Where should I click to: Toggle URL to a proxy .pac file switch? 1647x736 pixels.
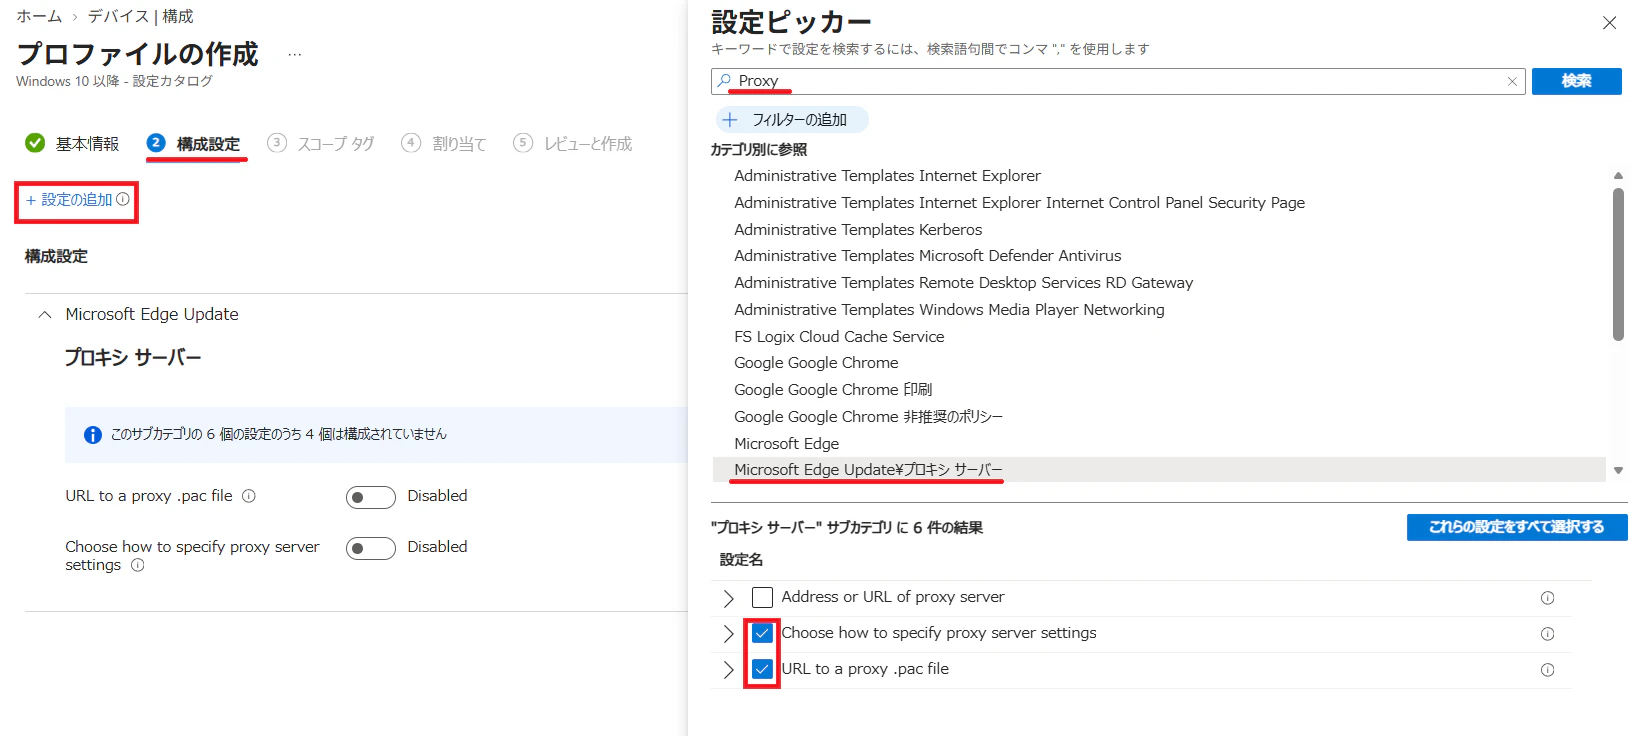click(x=371, y=497)
